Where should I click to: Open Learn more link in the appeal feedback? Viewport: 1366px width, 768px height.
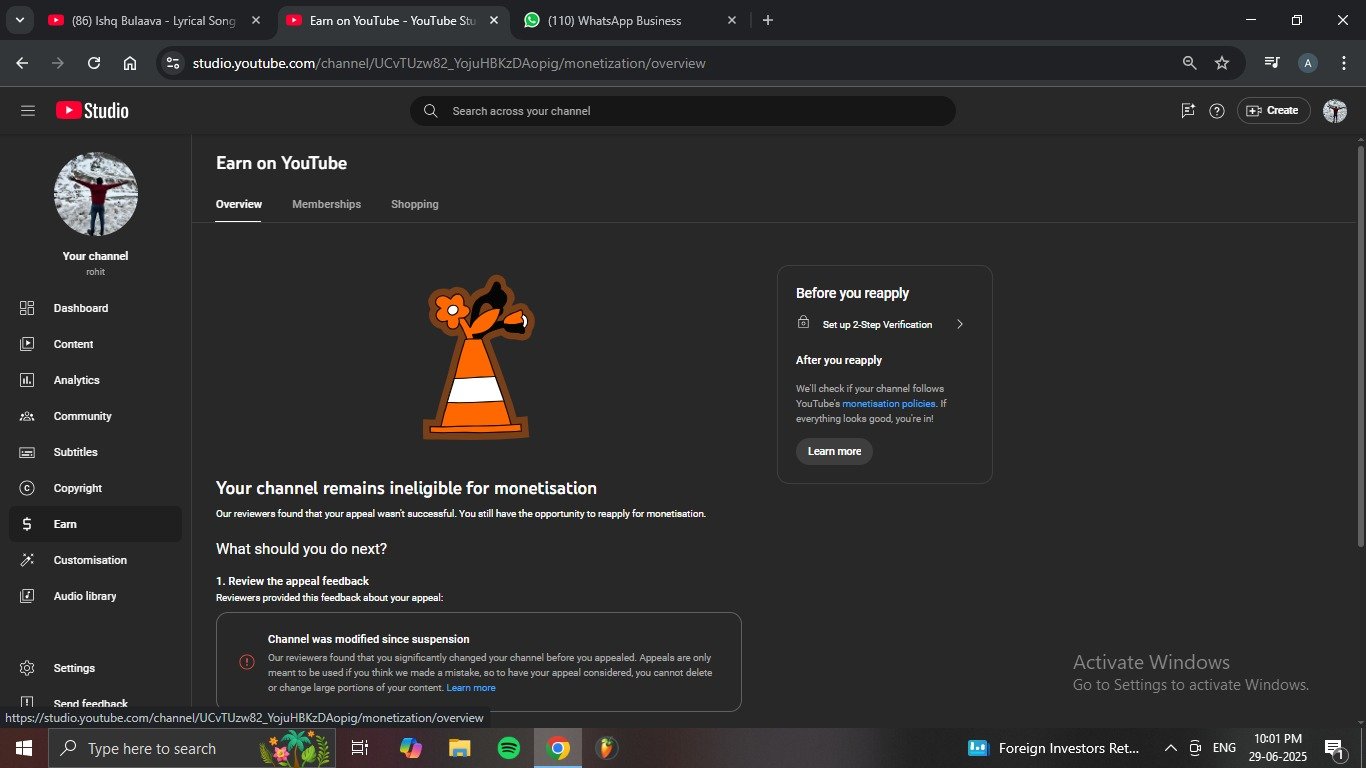click(471, 688)
